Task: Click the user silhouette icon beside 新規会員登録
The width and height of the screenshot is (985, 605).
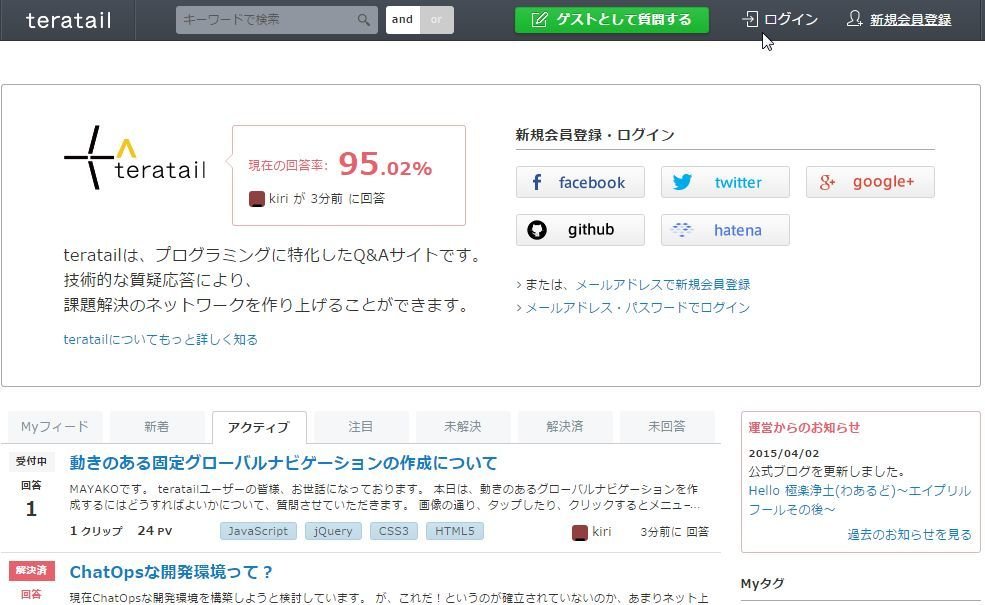Action: click(x=854, y=19)
